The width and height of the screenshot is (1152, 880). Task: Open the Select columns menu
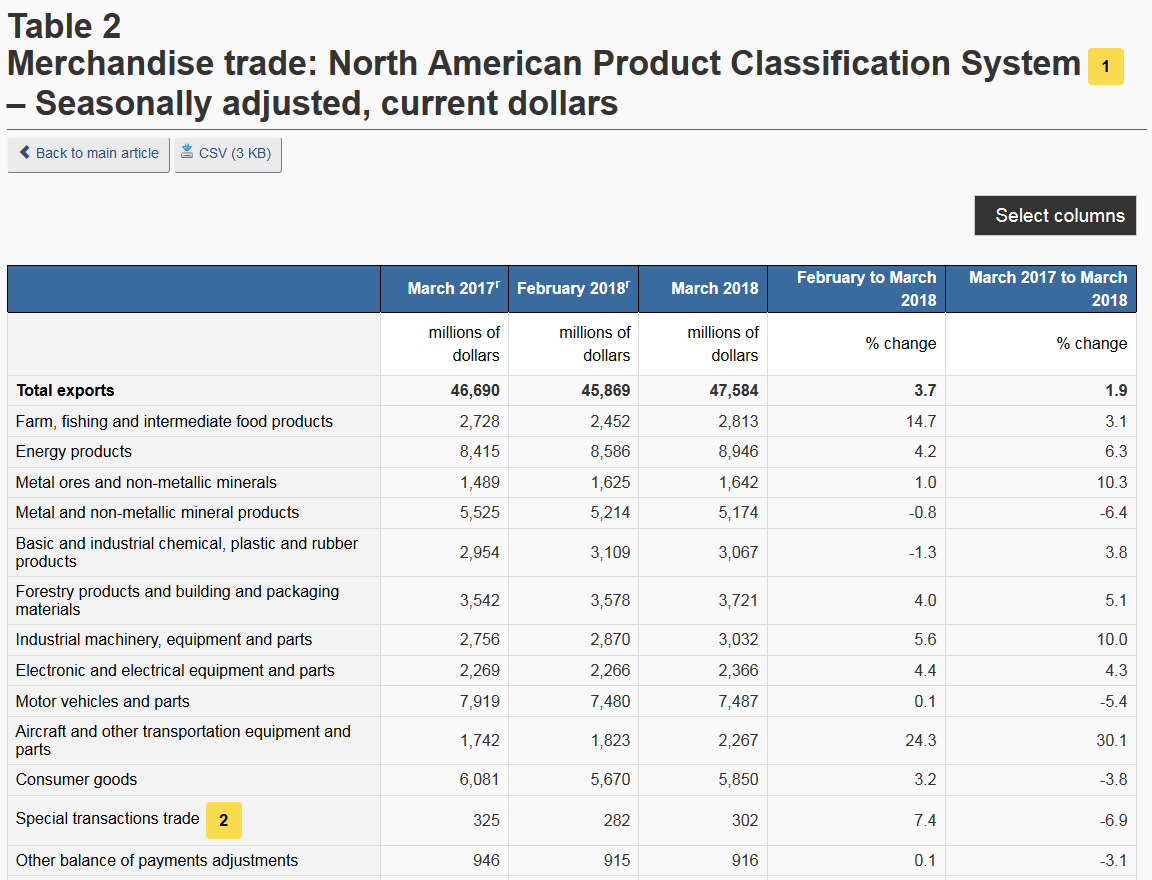tap(1055, 216)
